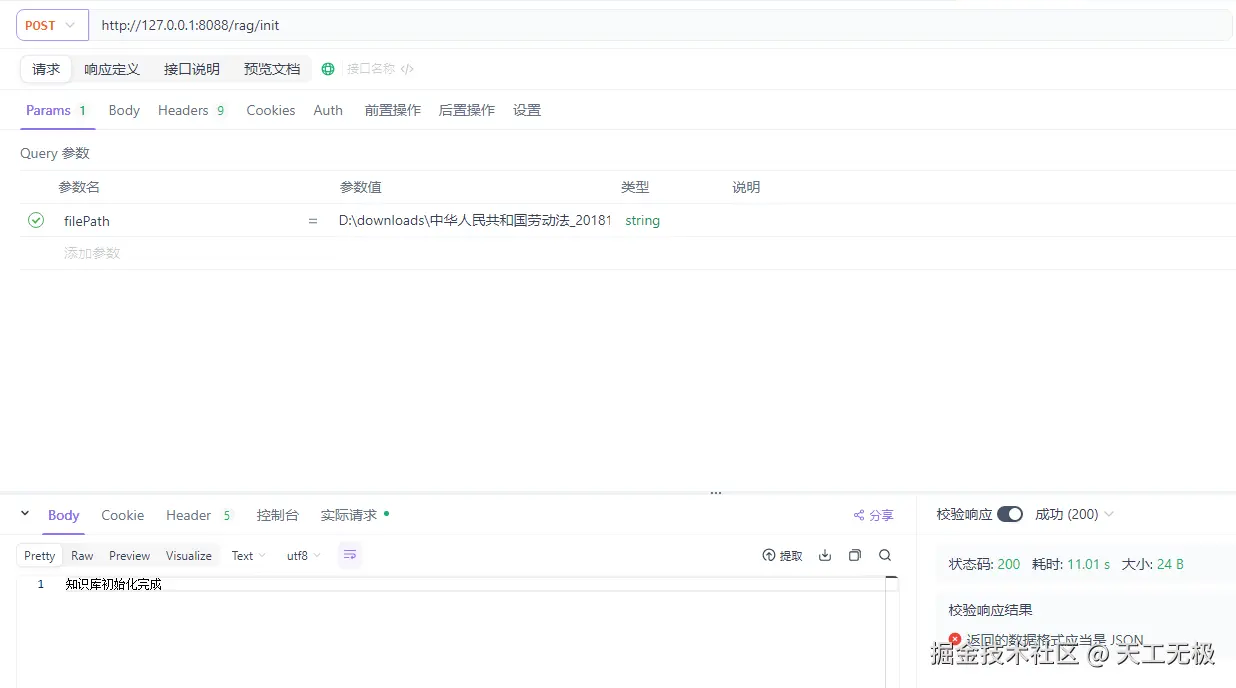Open the 后置操作 tab

tap(467, 110)
